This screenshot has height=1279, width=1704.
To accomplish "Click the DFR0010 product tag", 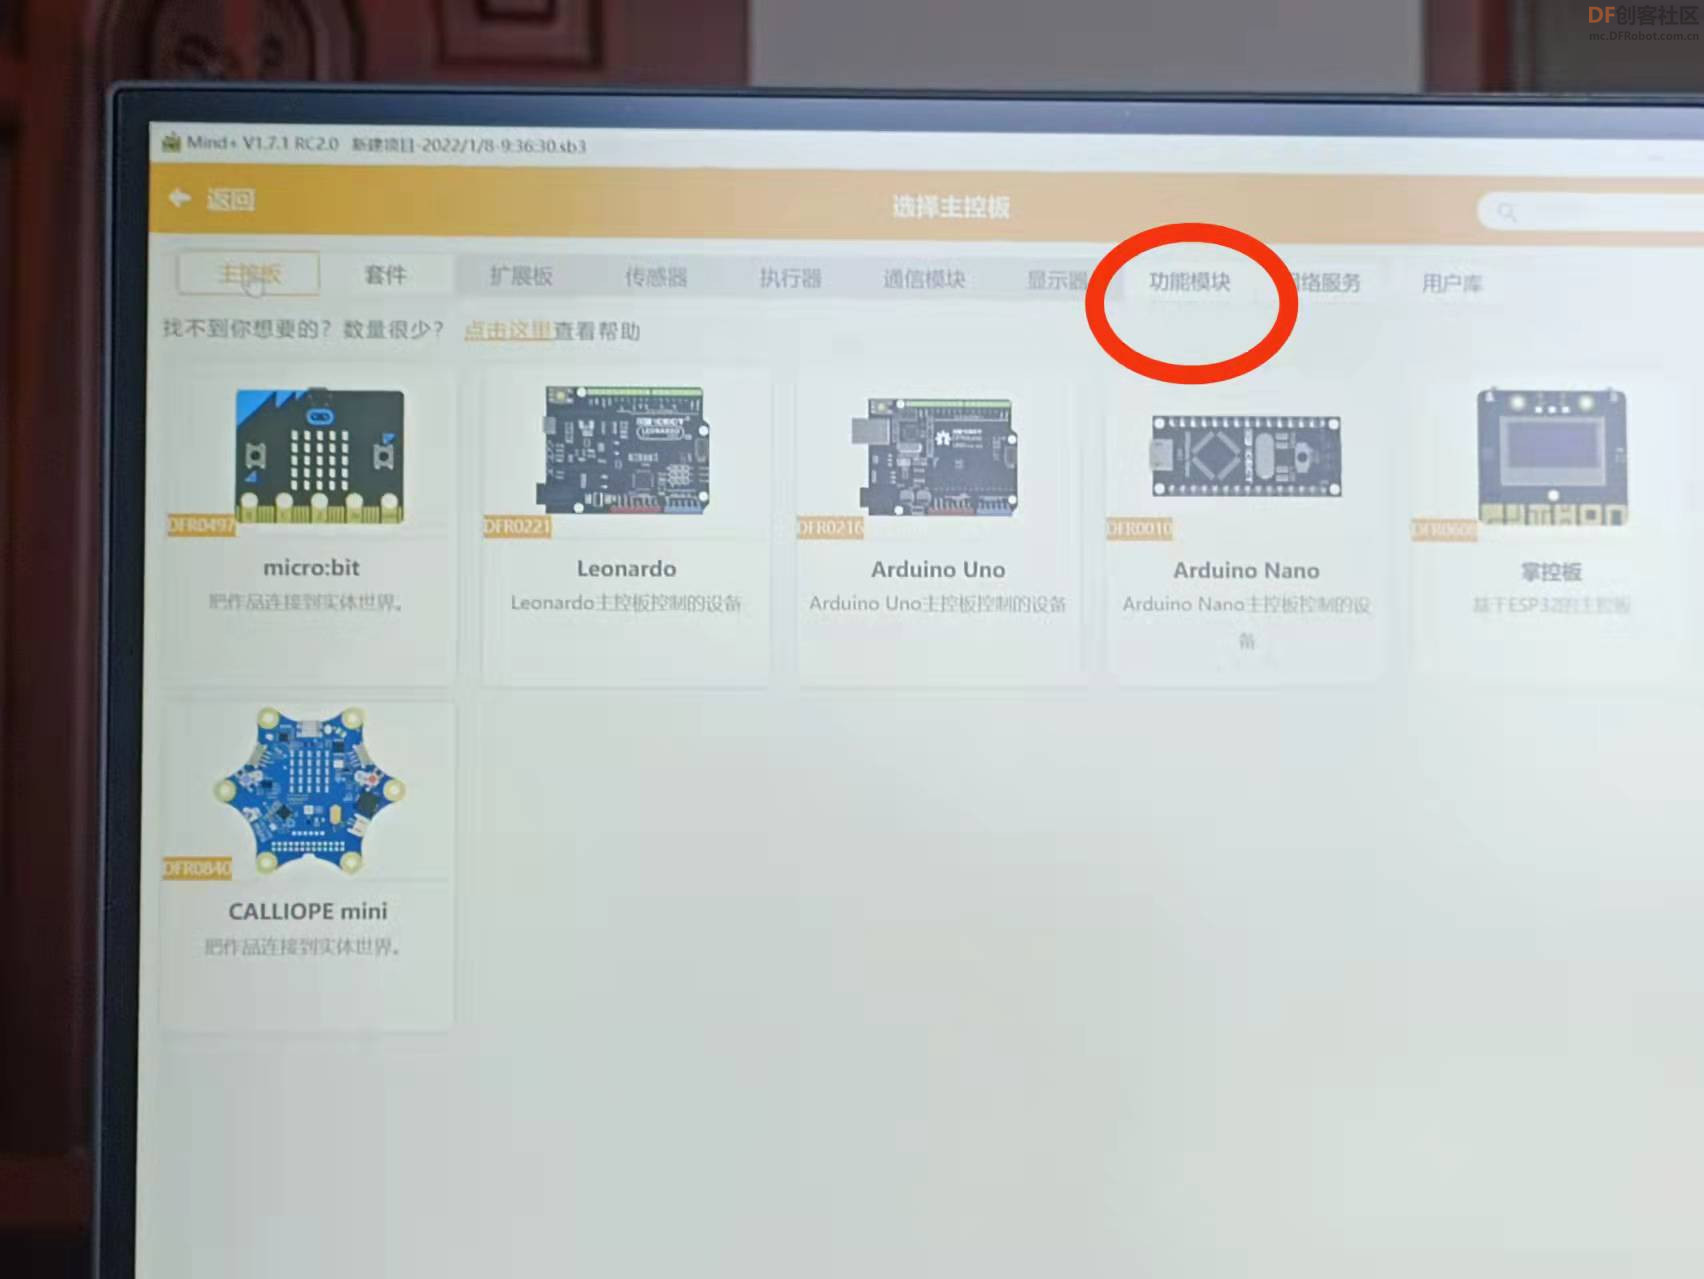I will click(1140, 528).
